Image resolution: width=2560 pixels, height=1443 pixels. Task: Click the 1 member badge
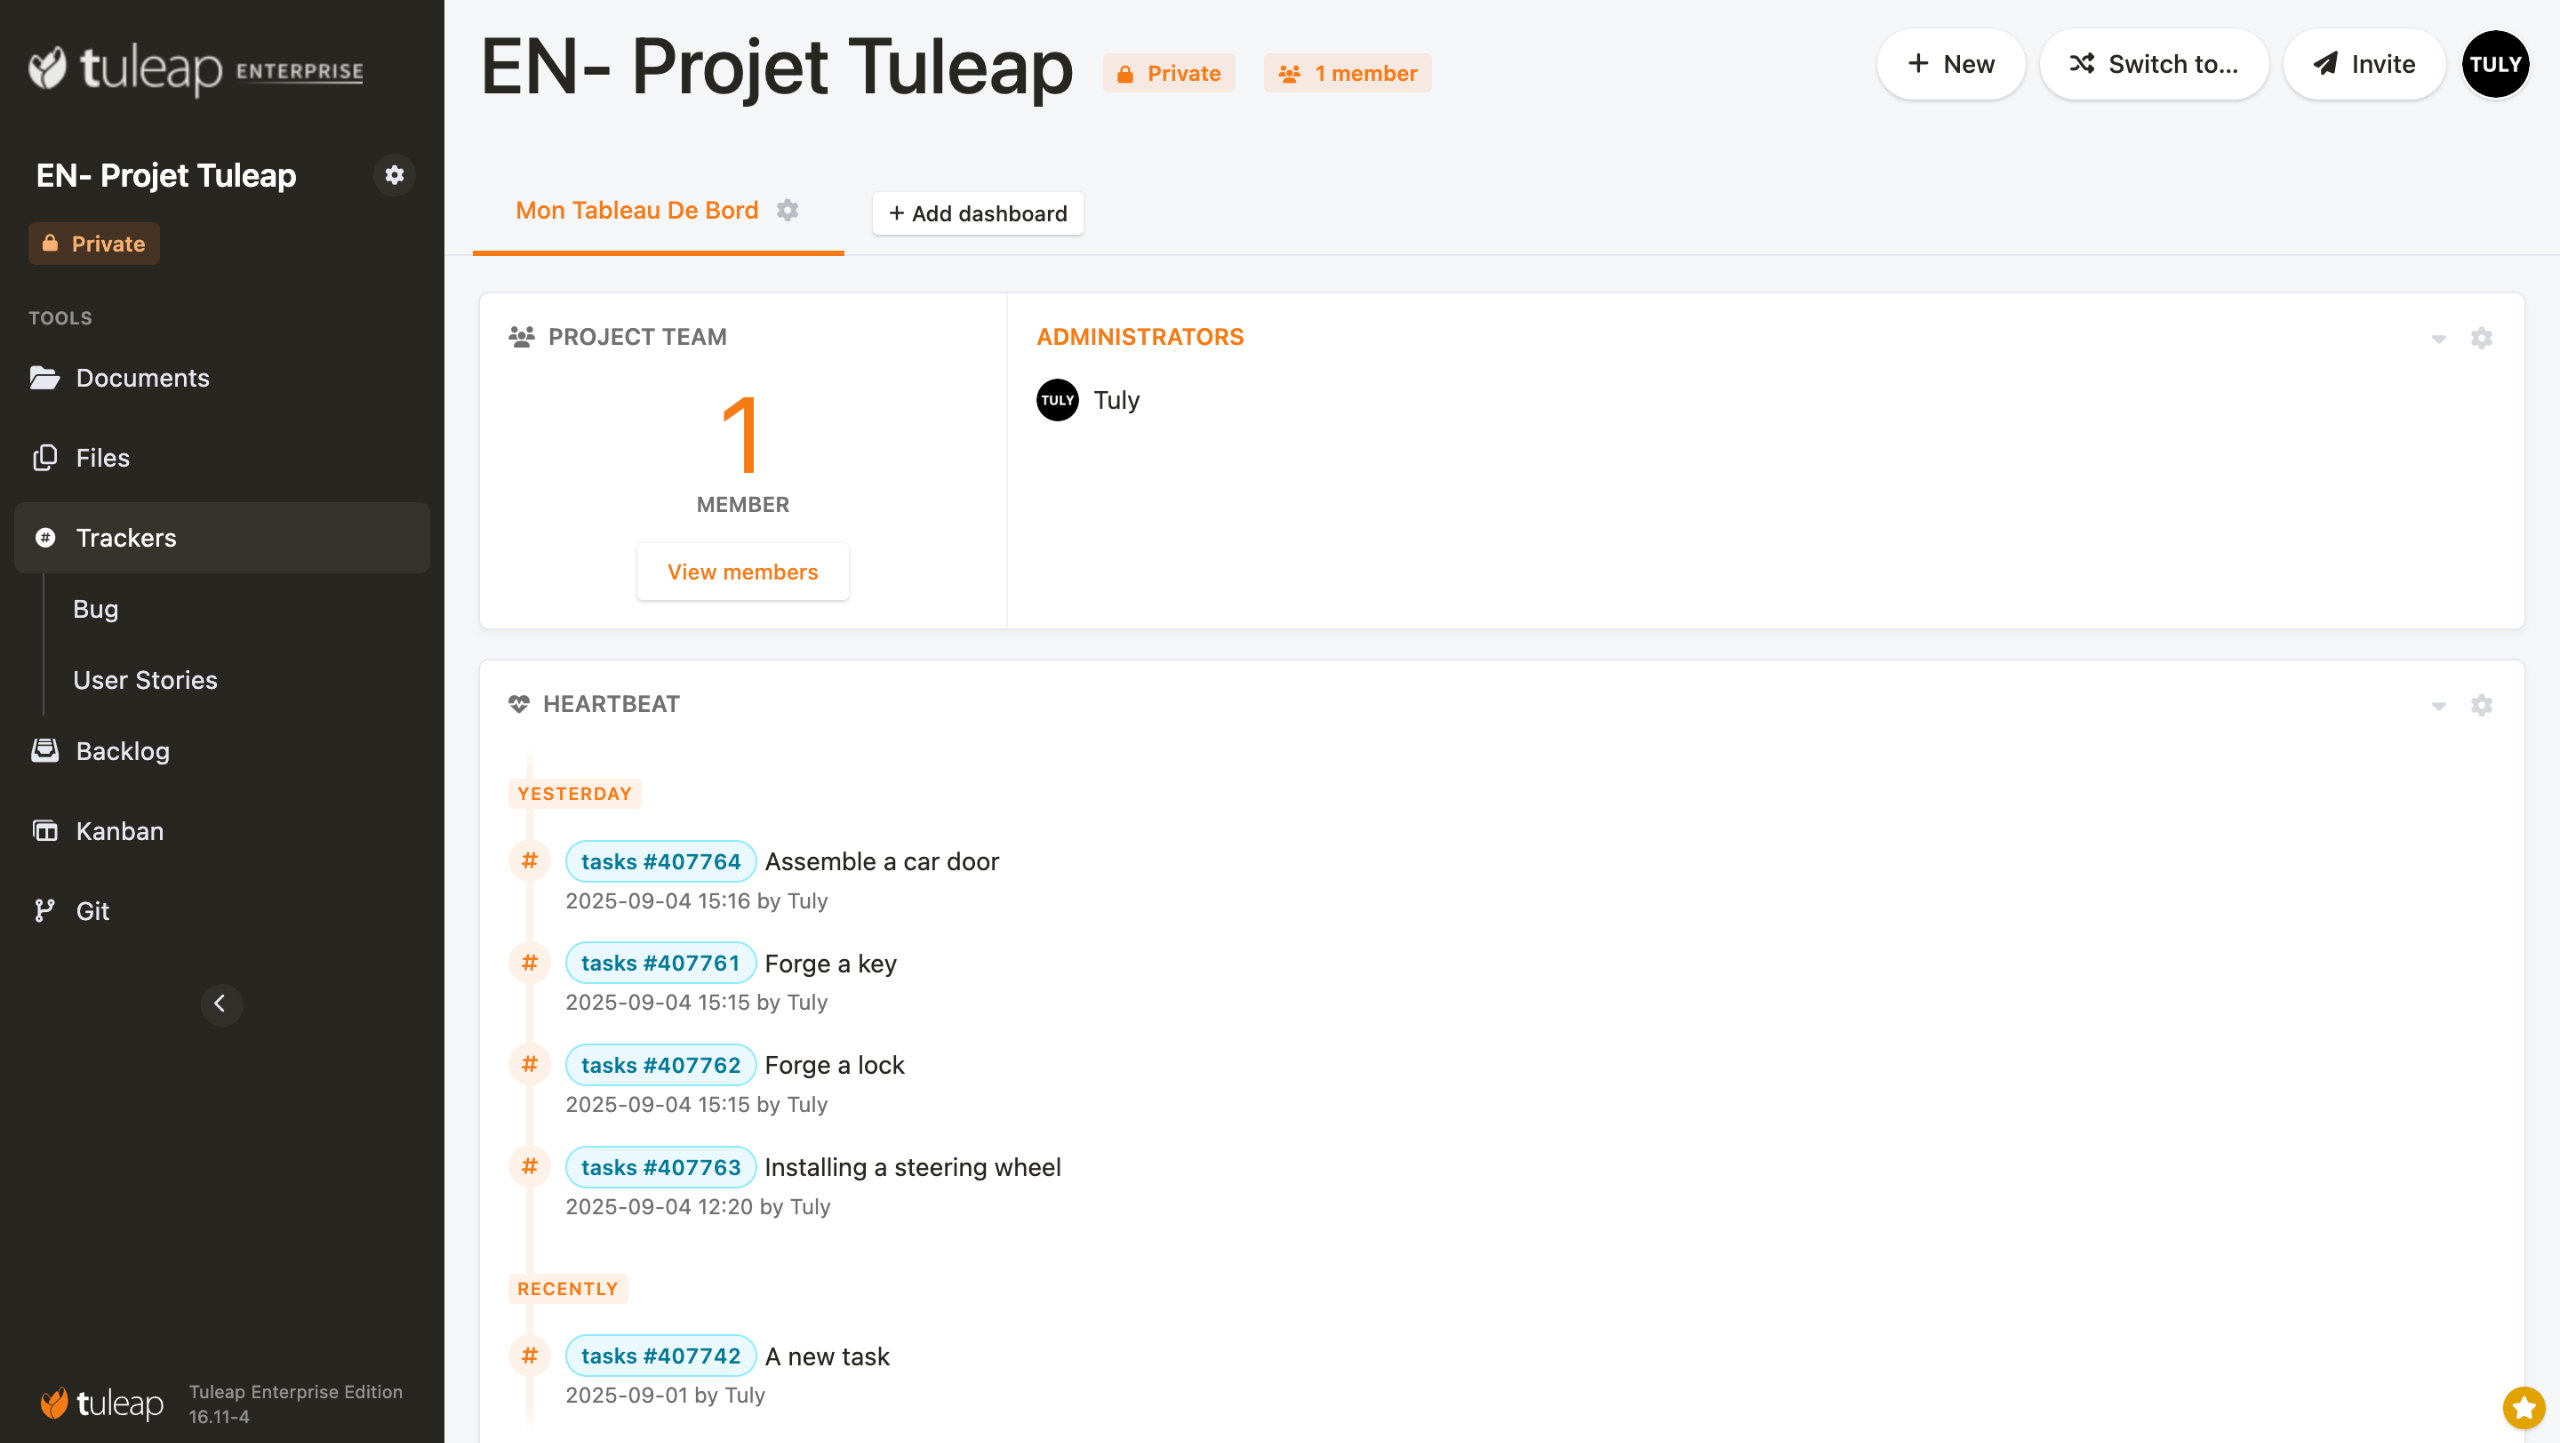(x=1347, y=73)
